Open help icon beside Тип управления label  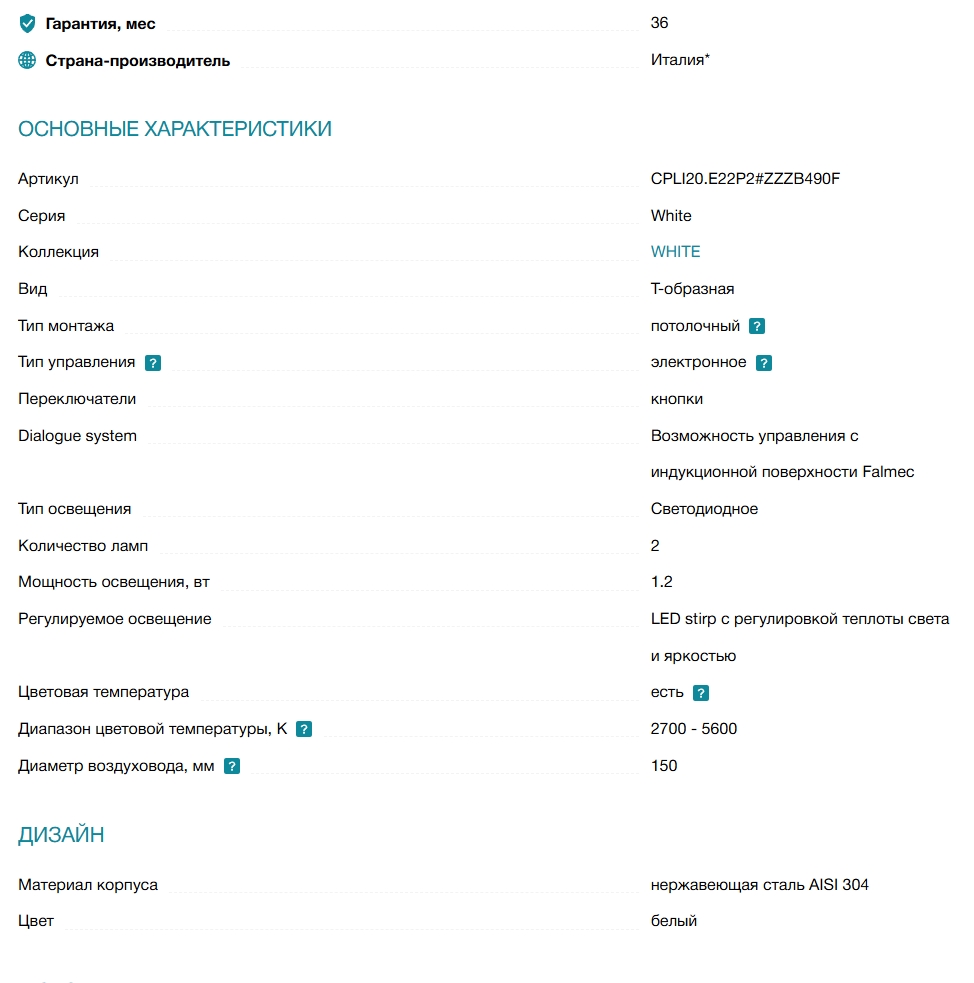(153, 363)
